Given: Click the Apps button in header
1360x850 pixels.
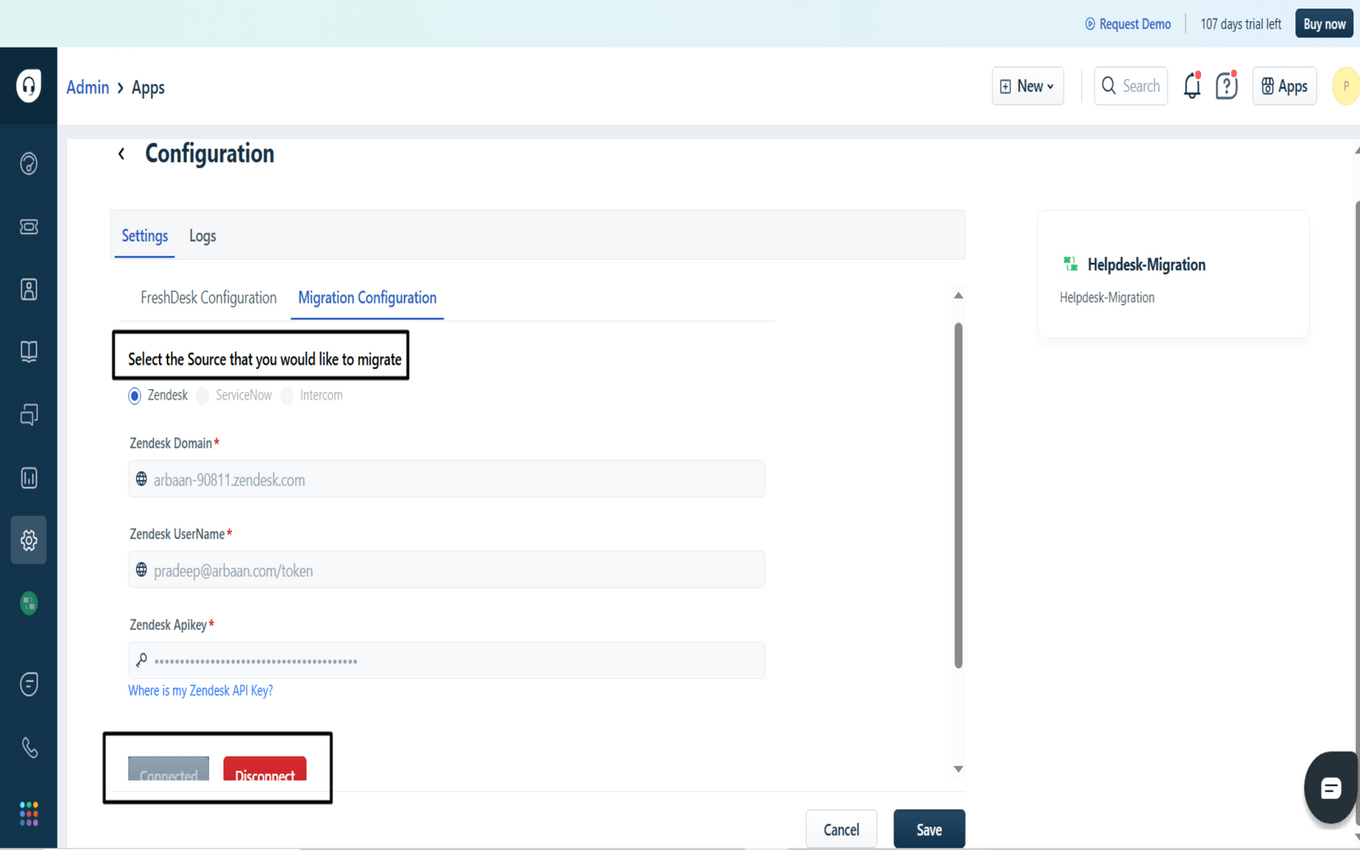Looking at the screenshot, I should [1284, 86].
